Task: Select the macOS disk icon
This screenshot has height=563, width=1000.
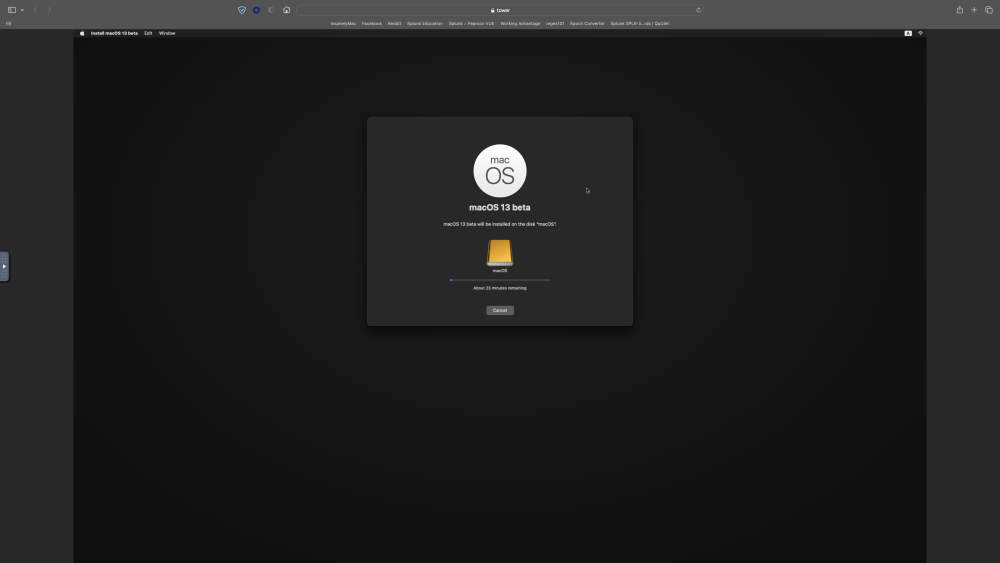Action: (x=500, y=252)
